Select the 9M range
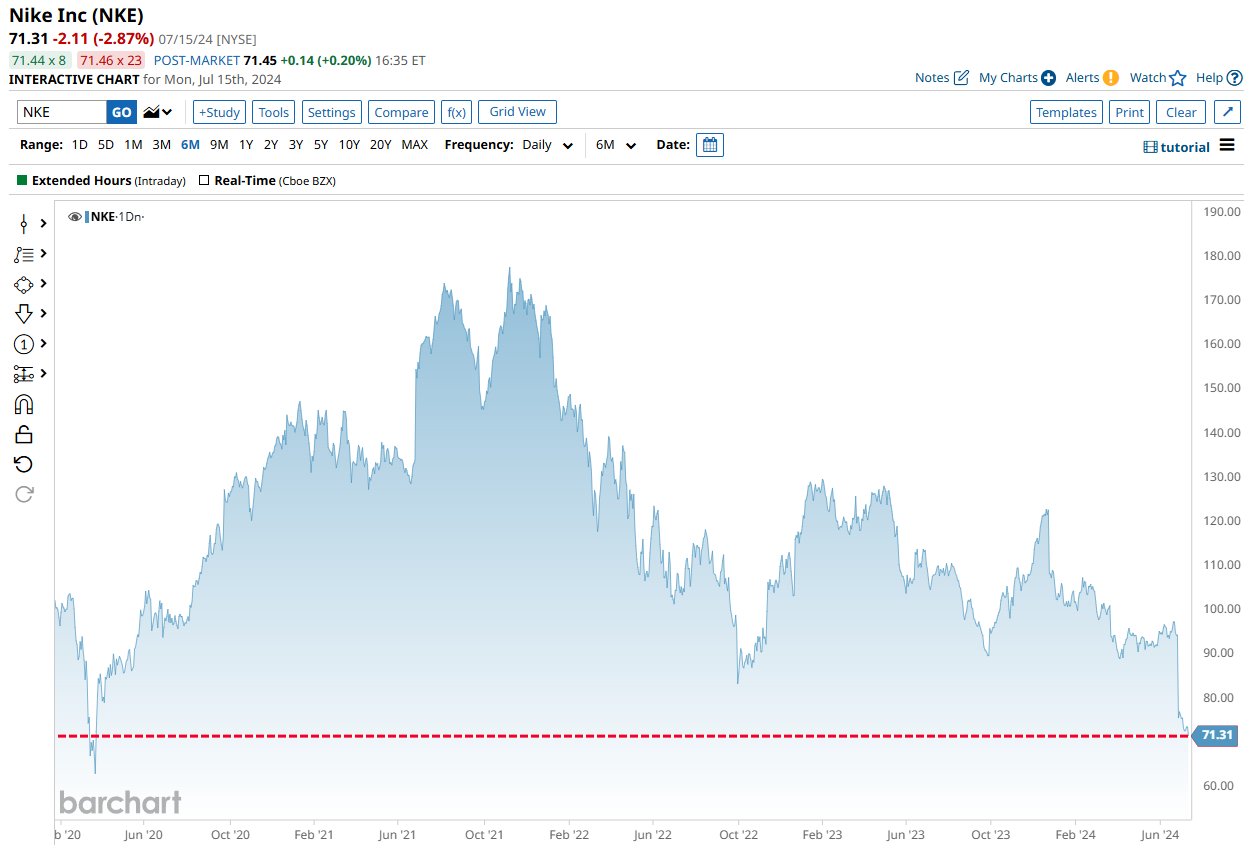 pos(219,145)
